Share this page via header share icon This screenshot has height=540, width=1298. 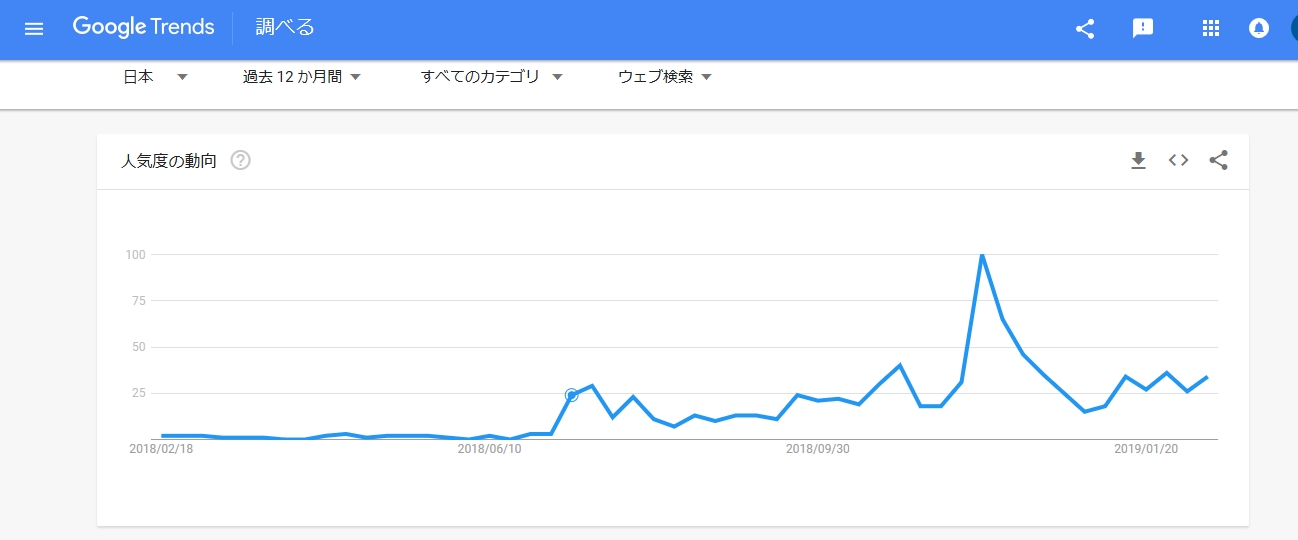point(1085,29)
